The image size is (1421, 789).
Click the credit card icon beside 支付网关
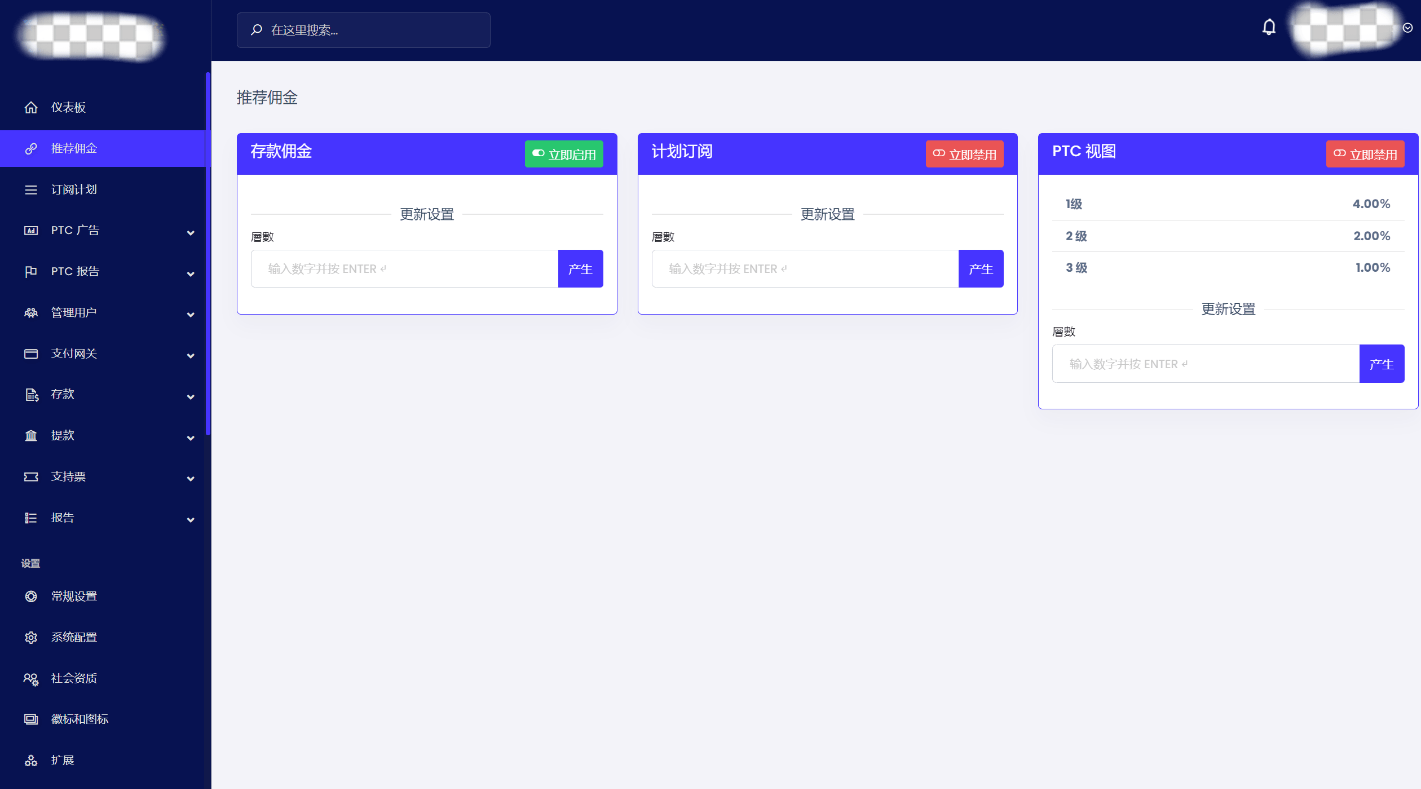point(31,354)
